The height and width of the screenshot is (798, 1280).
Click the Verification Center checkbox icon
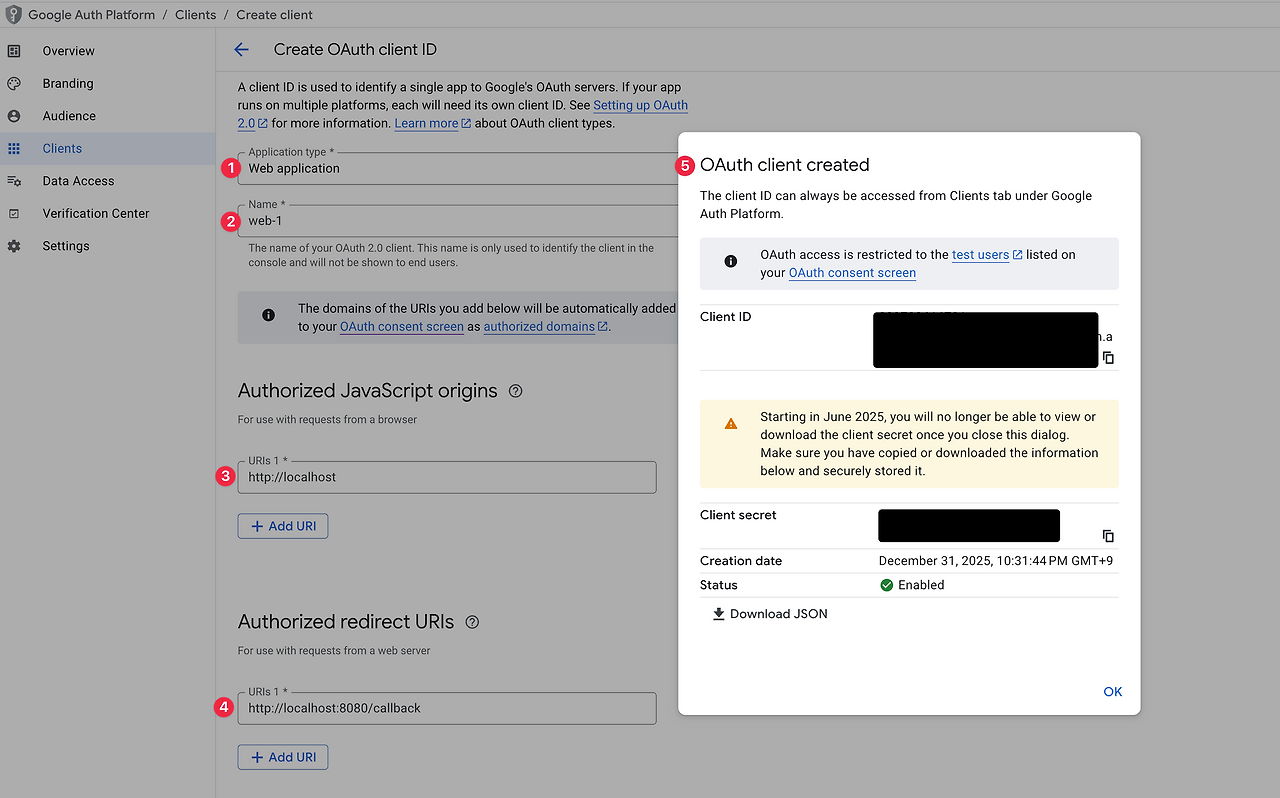tap(14, 214)
